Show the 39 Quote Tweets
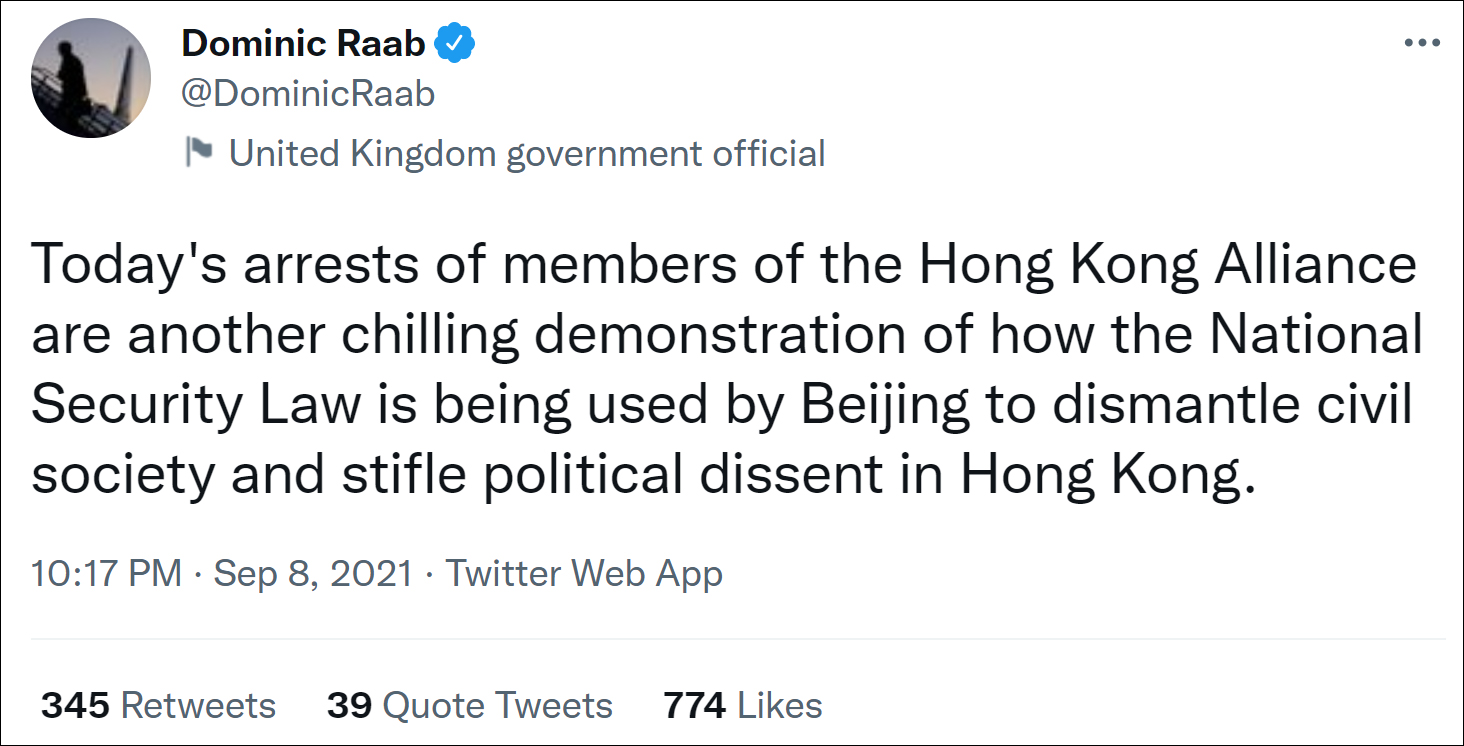The width and height of the screenshot is (1464, 746). 469,705
